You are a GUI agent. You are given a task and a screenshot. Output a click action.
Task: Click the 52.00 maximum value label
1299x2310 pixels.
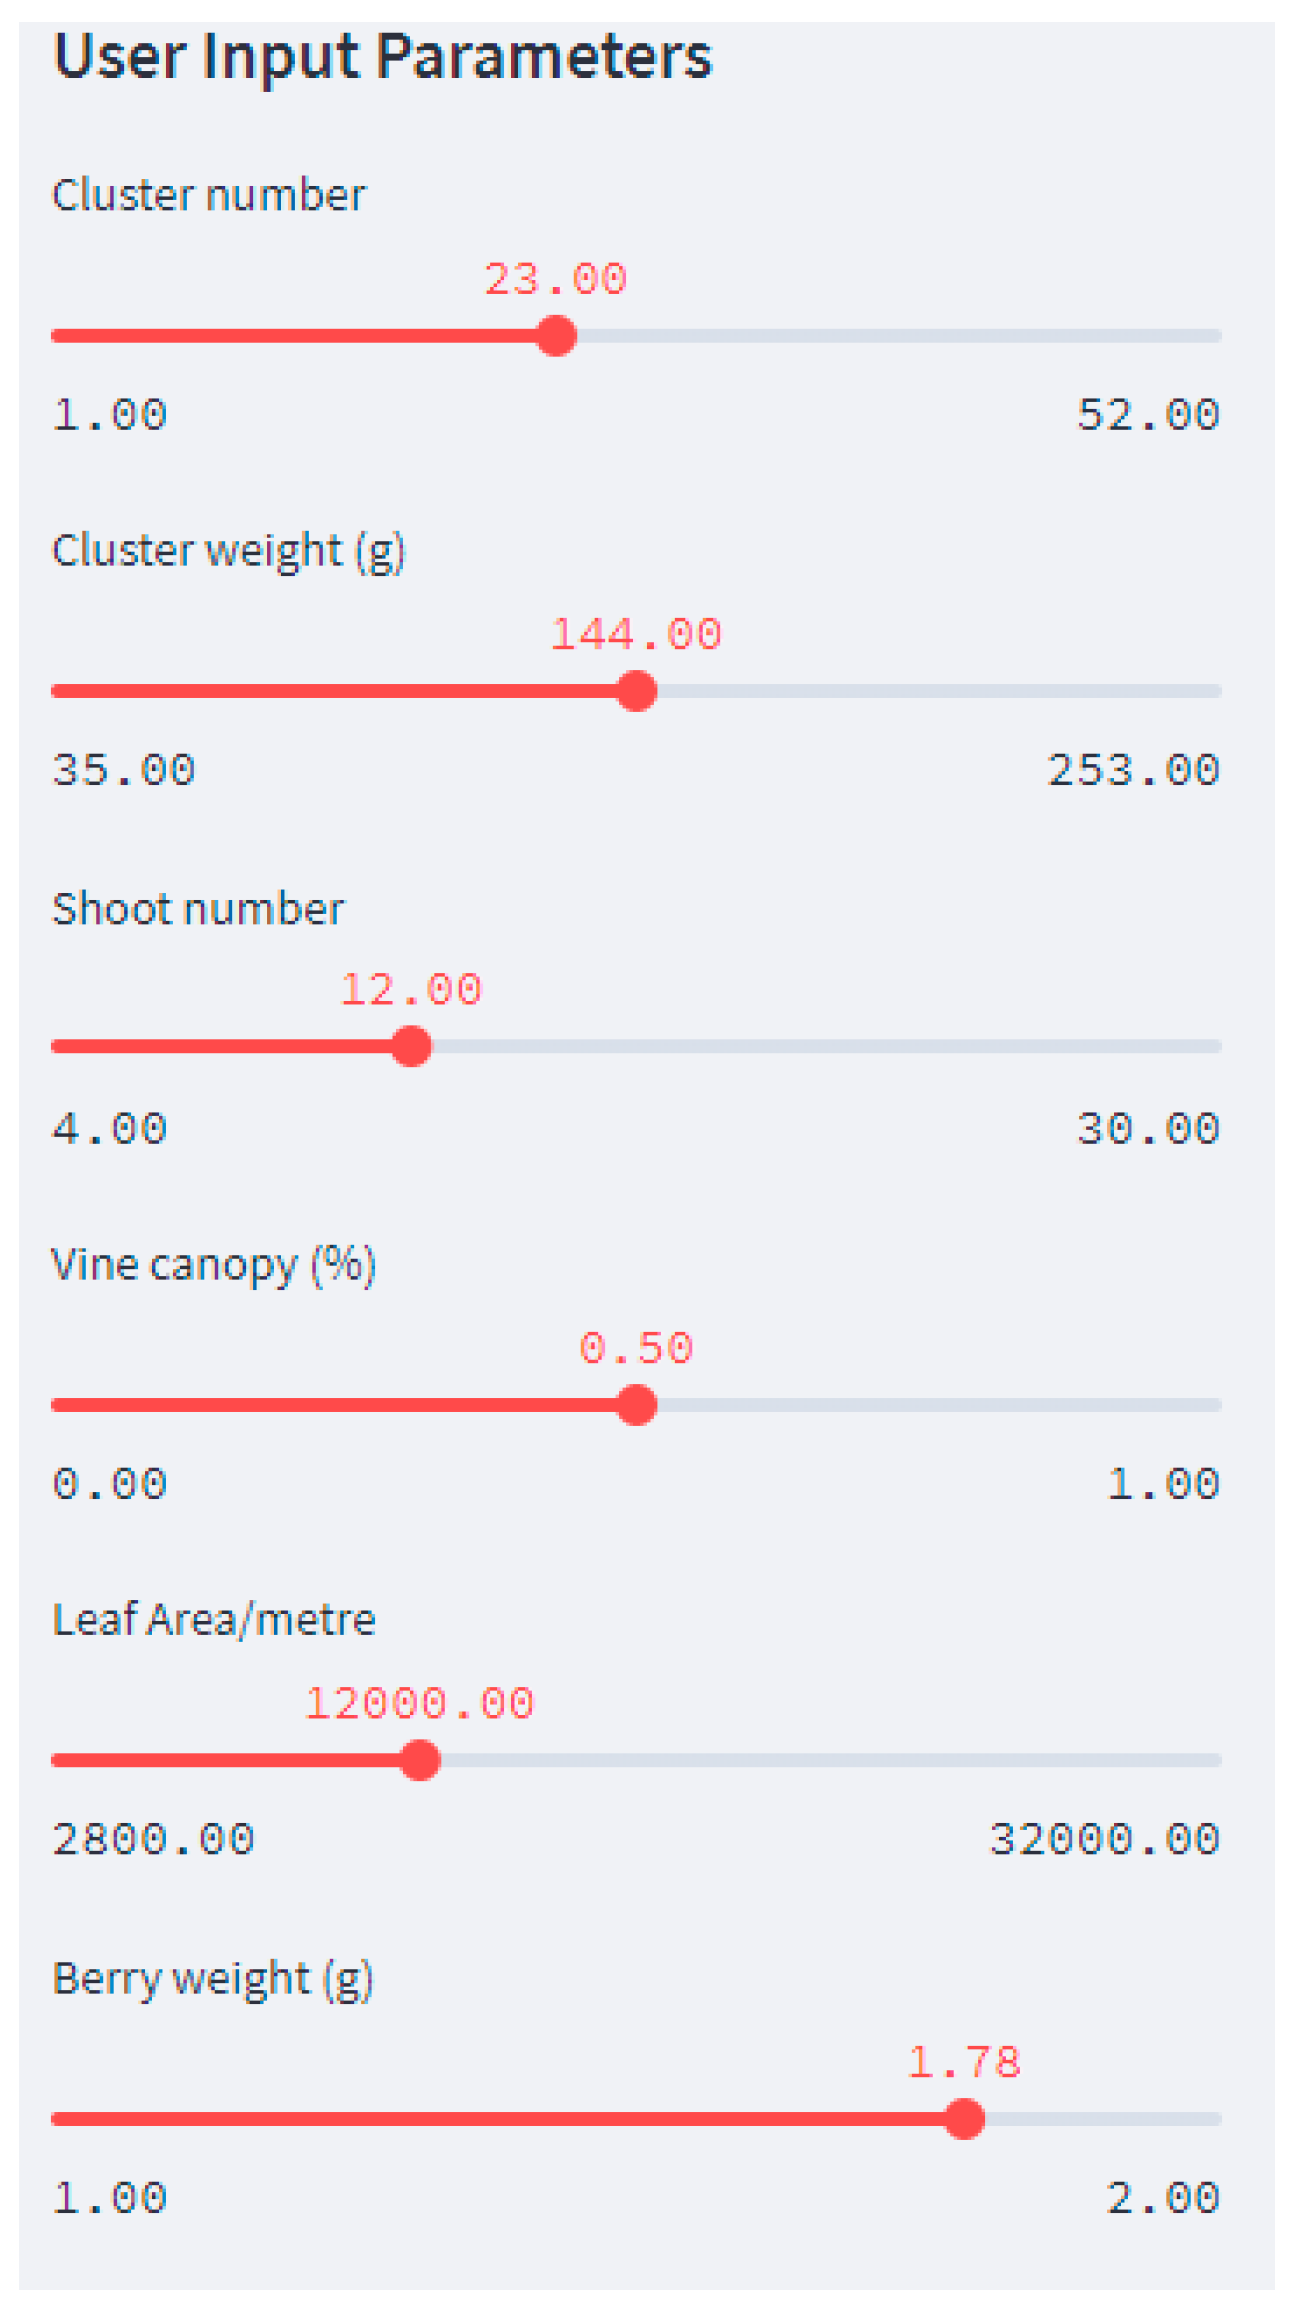1148,415
